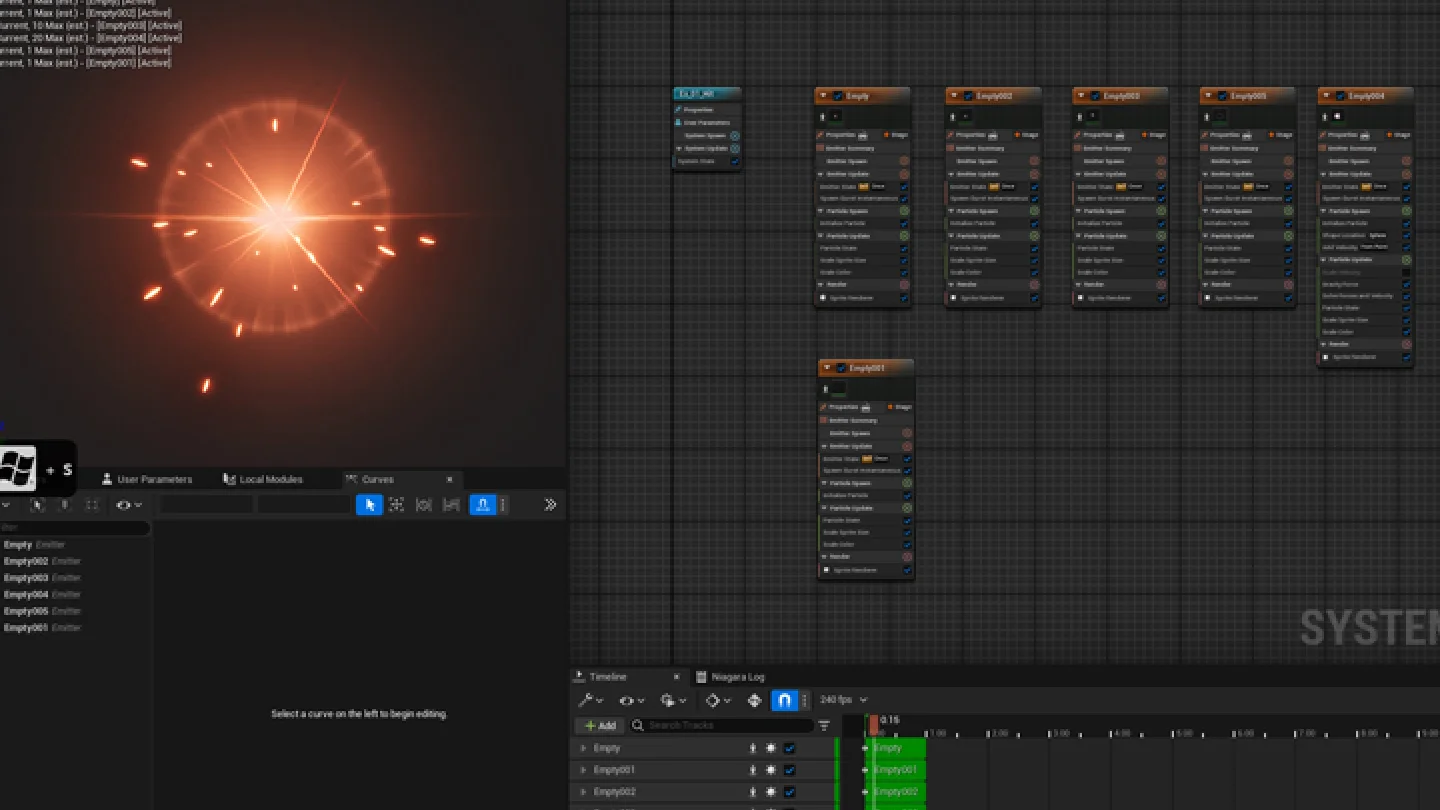Click the filter icon next to Search Tracks
The image size is (1440, 810).
click(x=824, y=726)
